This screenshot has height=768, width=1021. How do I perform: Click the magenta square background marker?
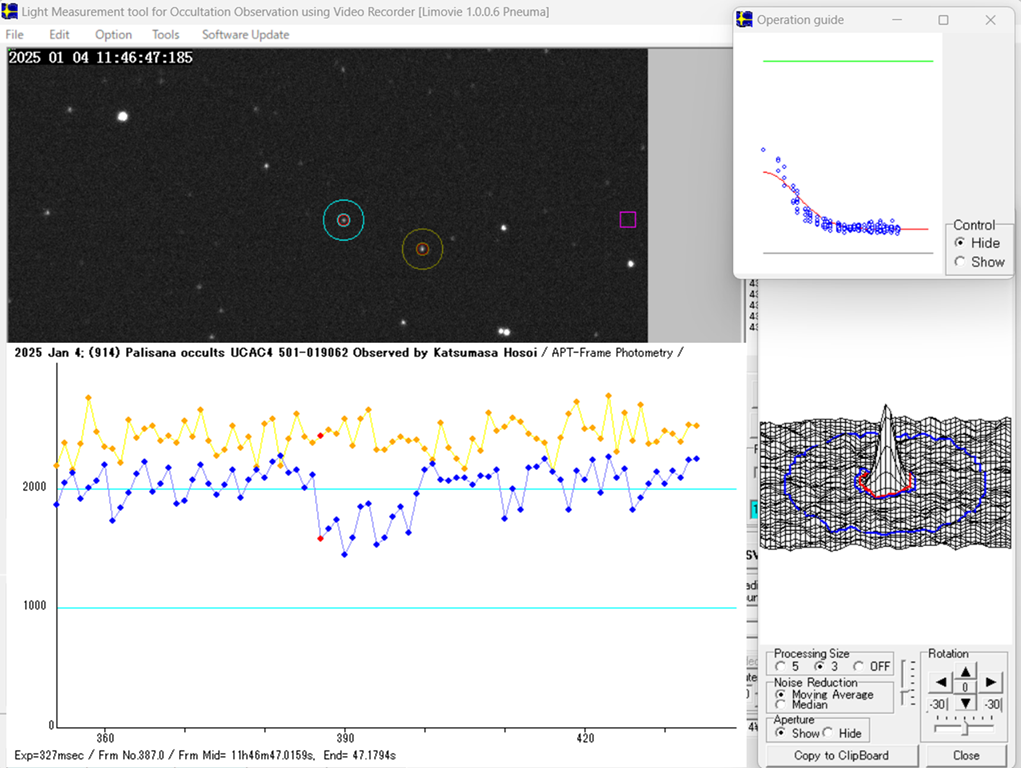point(627,219)
